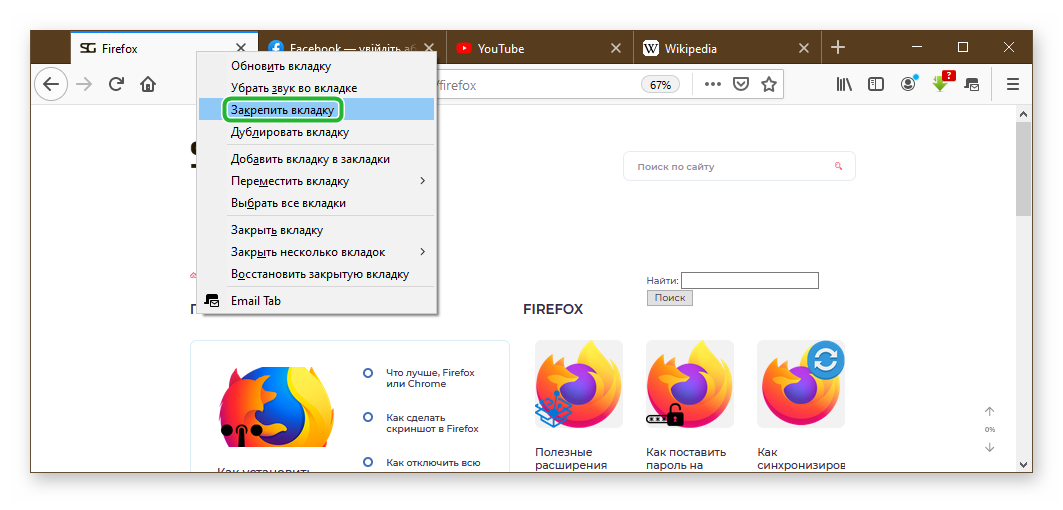
Task: Choose Восстановить закрытую вкладку
Action: 317,274
